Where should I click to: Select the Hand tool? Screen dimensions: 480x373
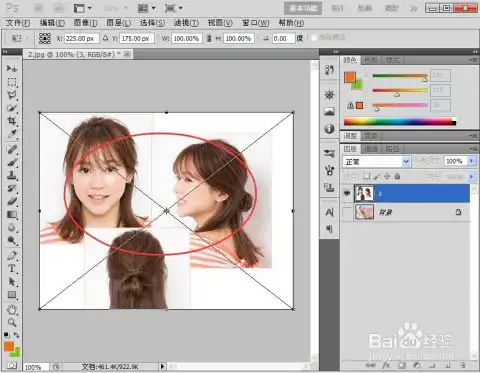click(x=12, y=309)
